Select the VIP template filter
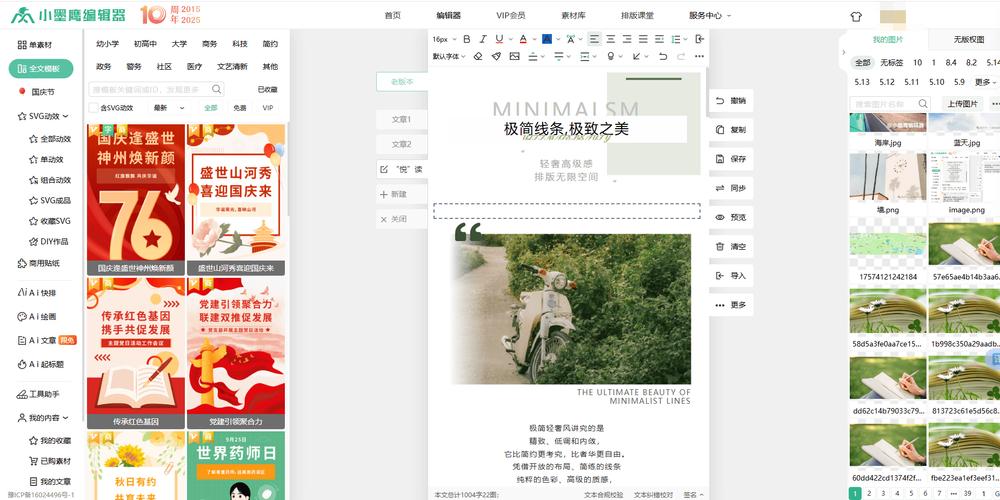Viewport: 1000px width, 500px height. click(x=267, y=108)
